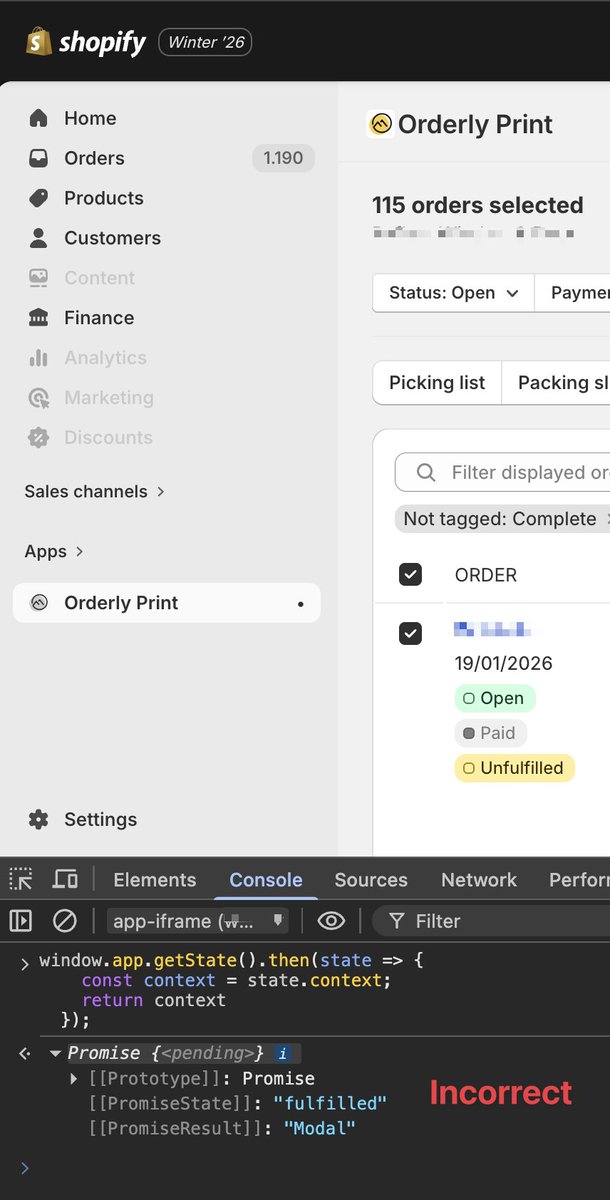This screenshot has height=1200, width=610.
Task: Click the yellow Unfulfilled status badge
Action: [x=514, y=768]
